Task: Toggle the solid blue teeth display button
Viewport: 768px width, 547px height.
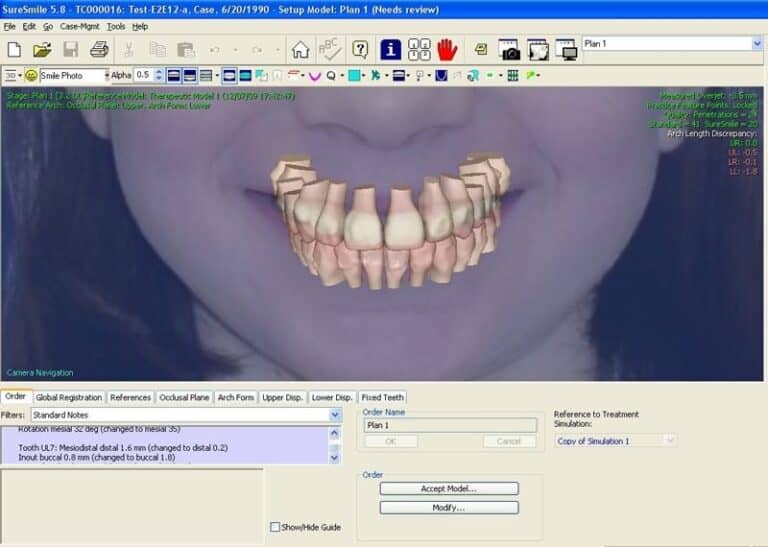Action: 245,75
